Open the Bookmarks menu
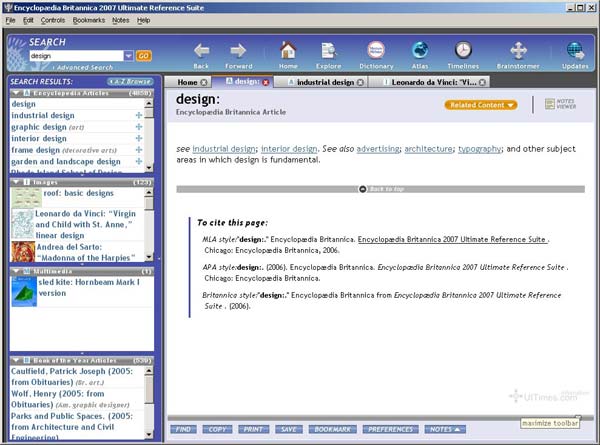Viewport: 600px width, 445px height. pyautogui.click(x=89, y=20)
